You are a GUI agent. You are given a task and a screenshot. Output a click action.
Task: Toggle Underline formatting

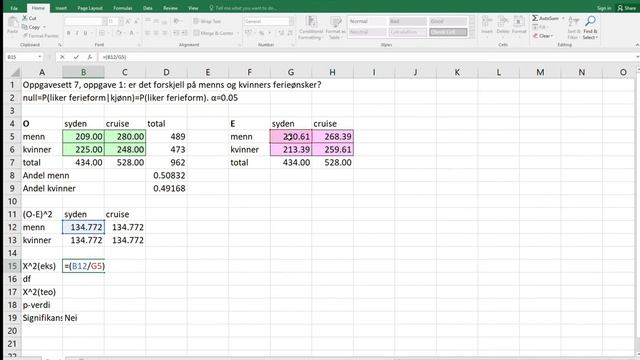coord(85,33)
